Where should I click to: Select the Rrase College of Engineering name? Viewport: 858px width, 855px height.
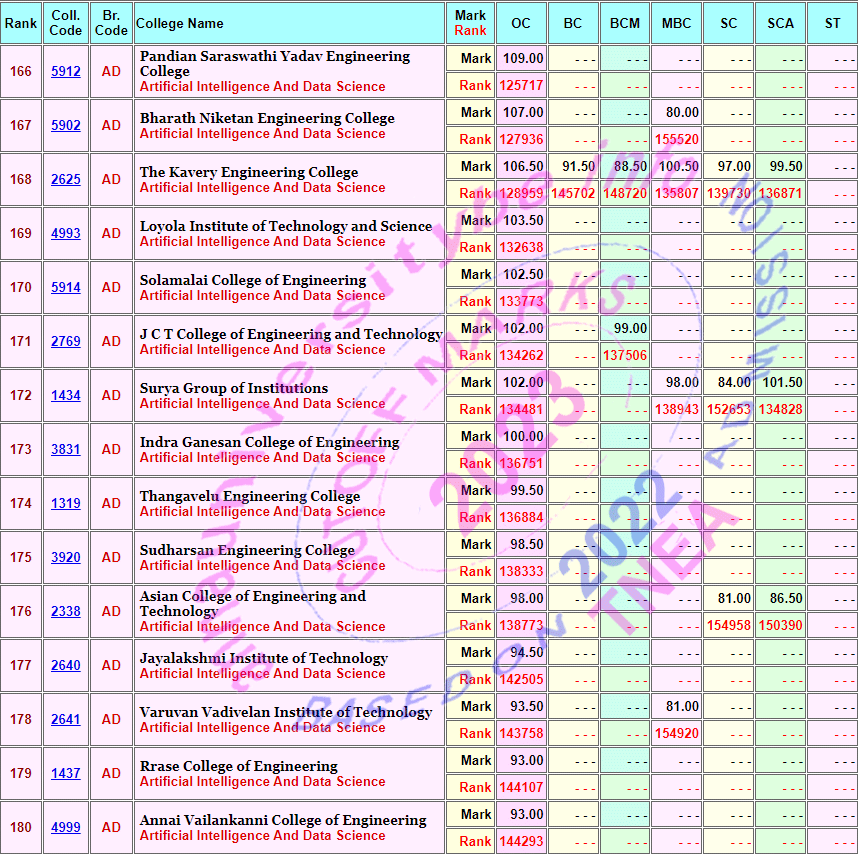point(239,766)
